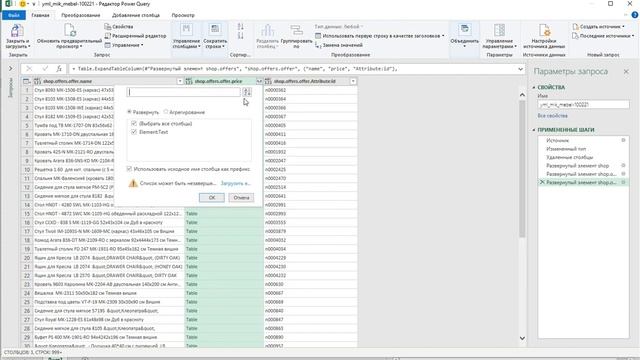Click the vertical scrollbar up arrow

tap(522, 95)
